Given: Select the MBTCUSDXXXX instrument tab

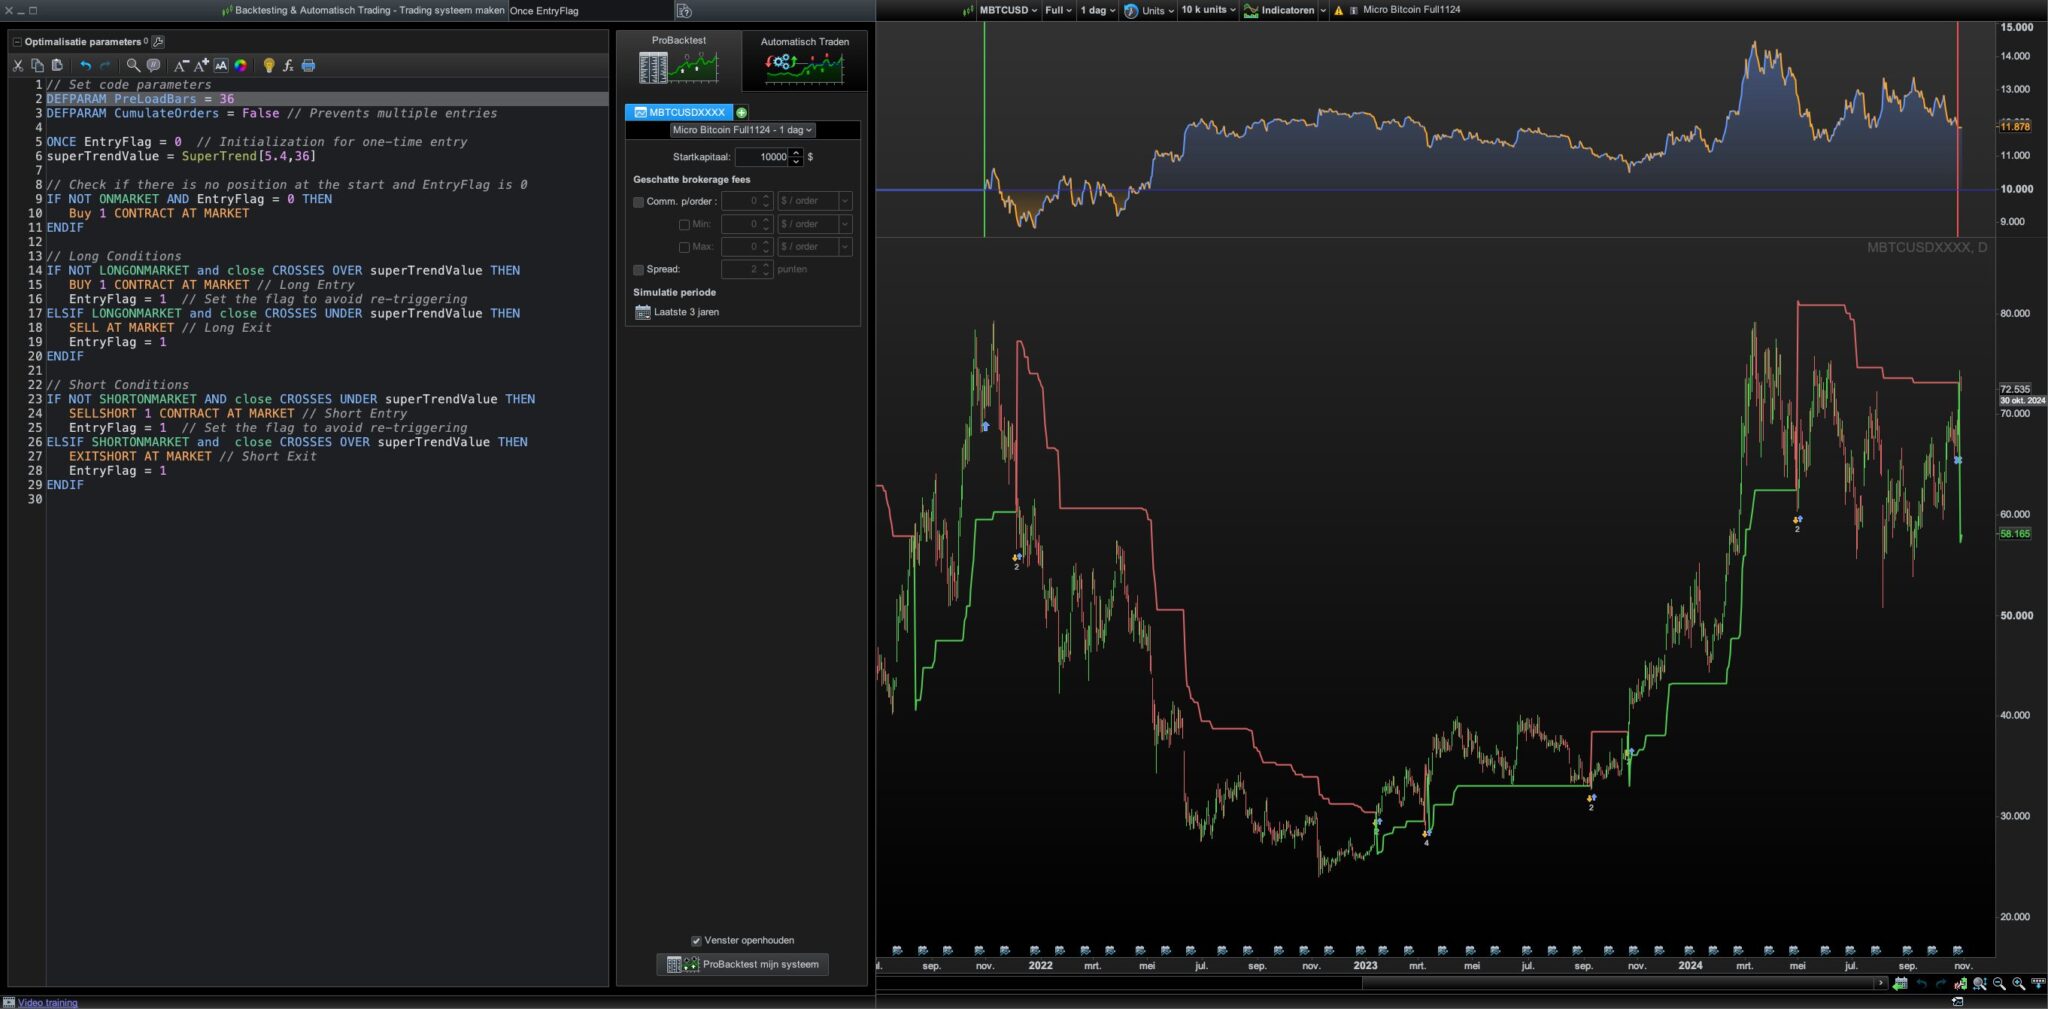Looking at the screenshot, I should click(x=679, y=112).
